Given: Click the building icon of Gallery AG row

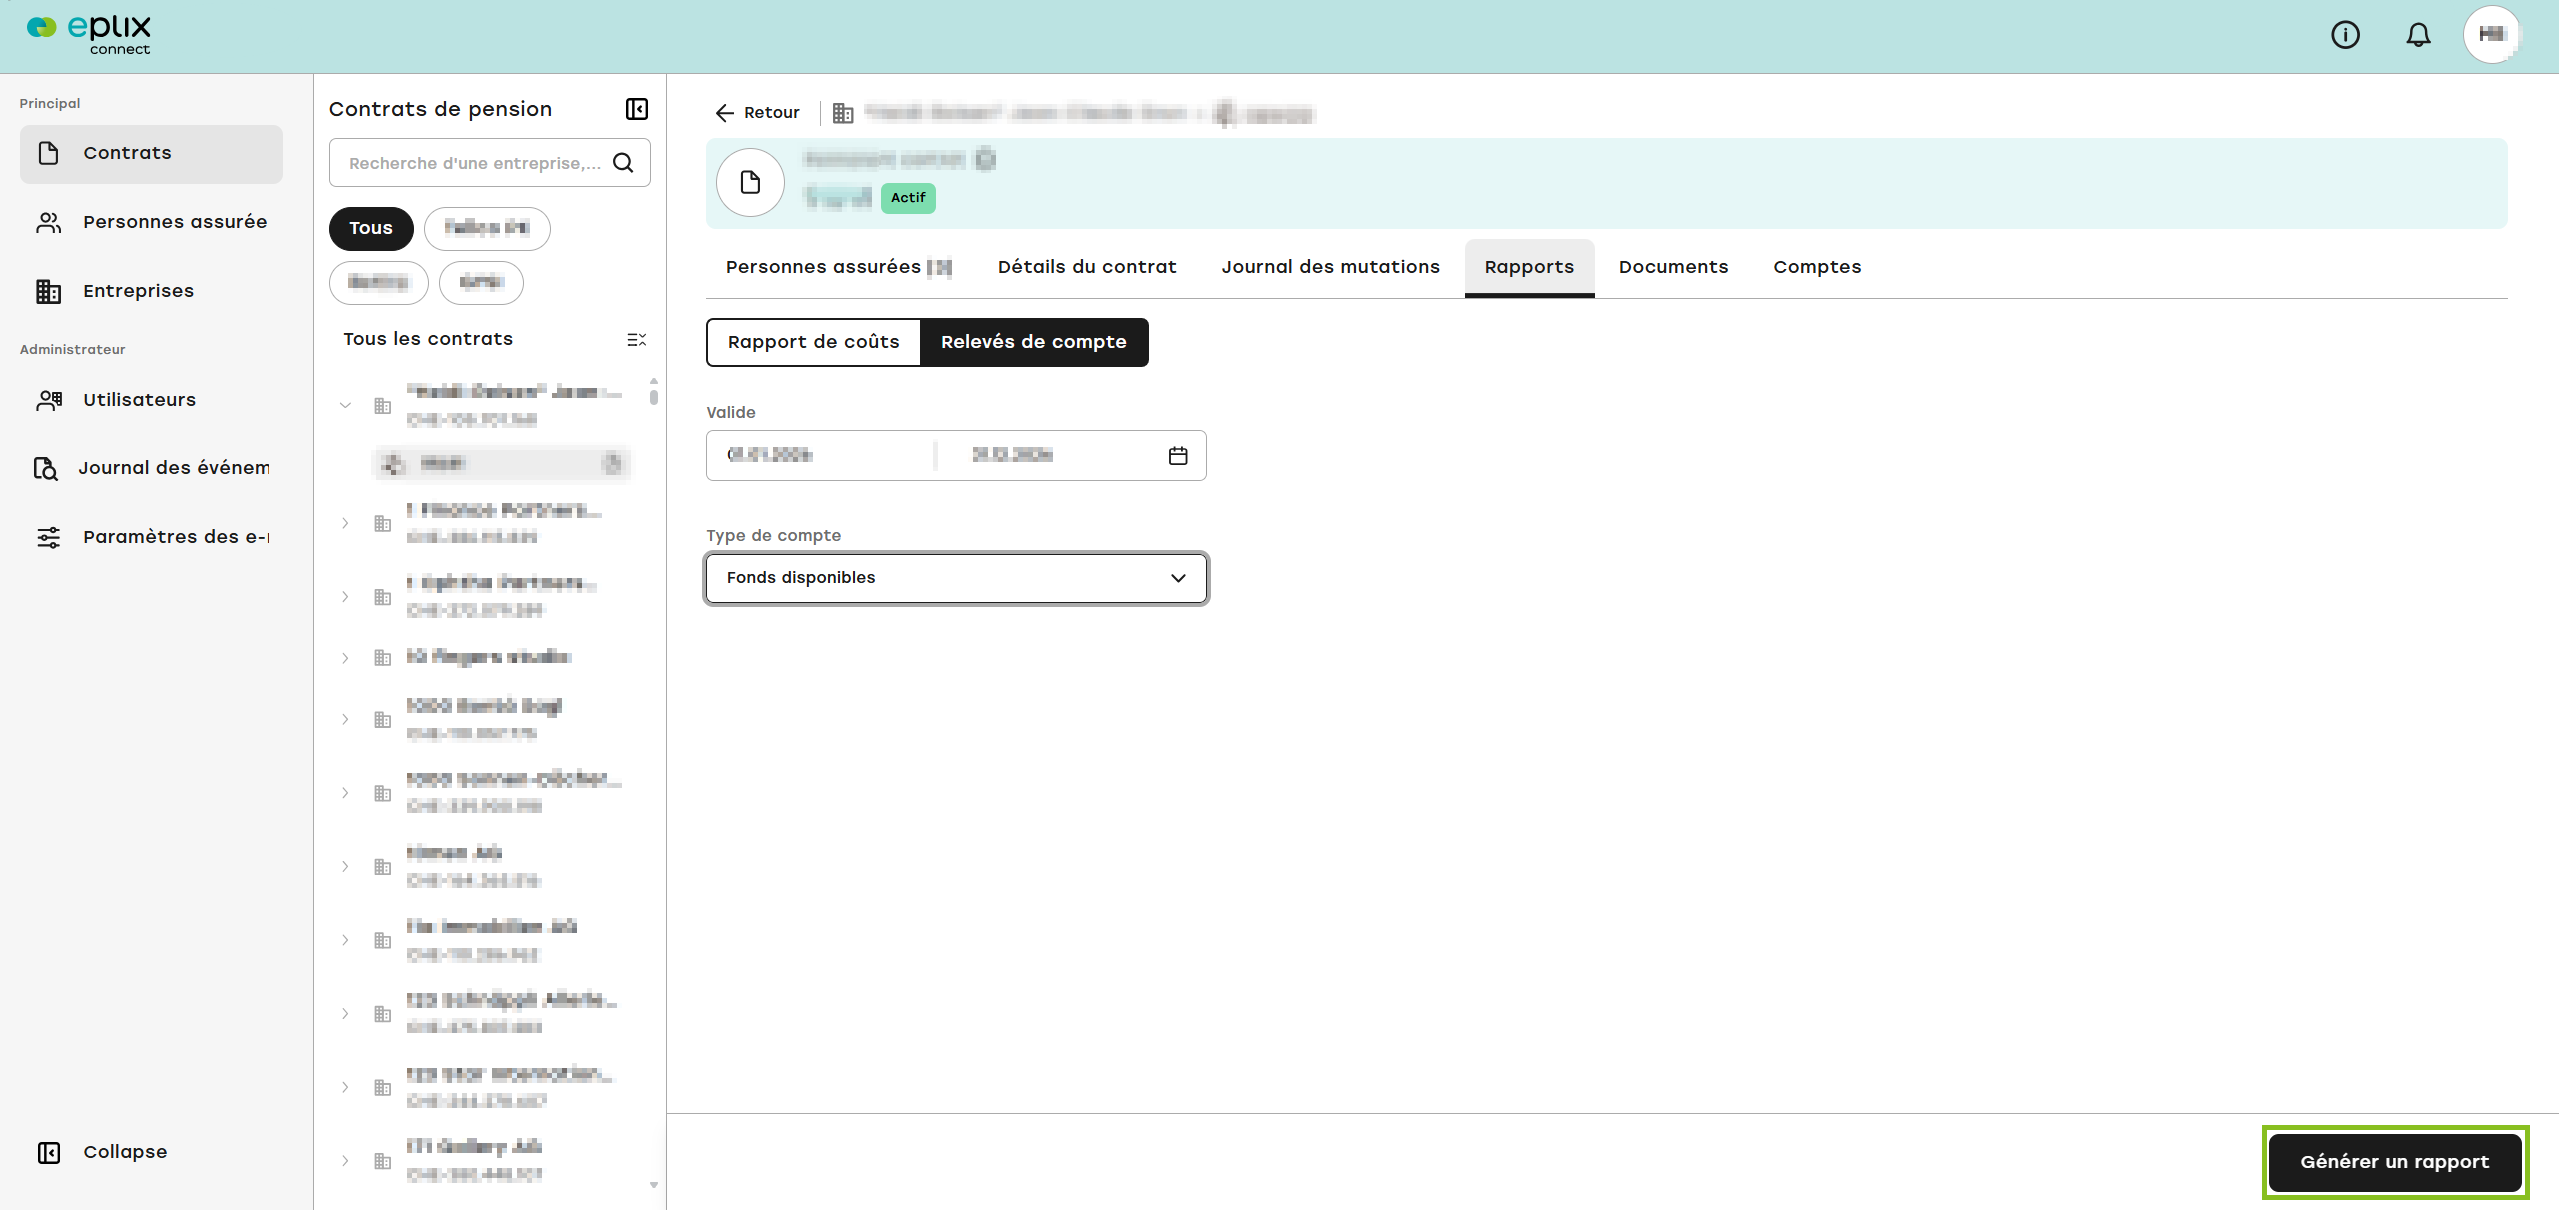Looking at the screenshot, I should click(x=382, y=1161).
